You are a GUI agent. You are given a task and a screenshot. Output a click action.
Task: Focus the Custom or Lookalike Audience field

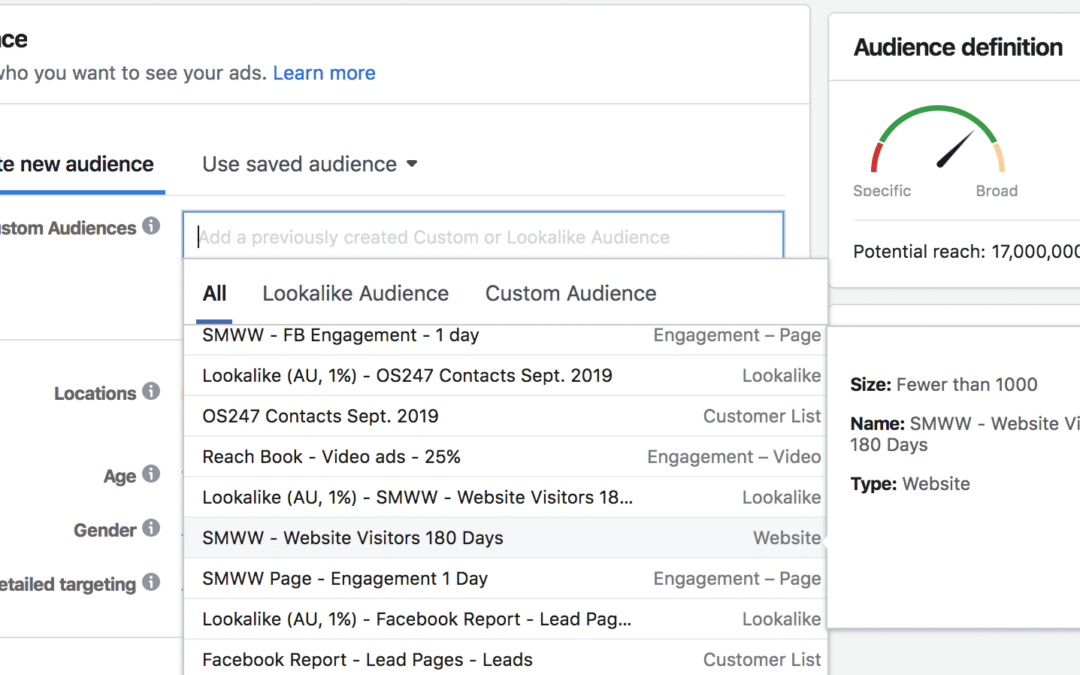click(x=483, y=236)
